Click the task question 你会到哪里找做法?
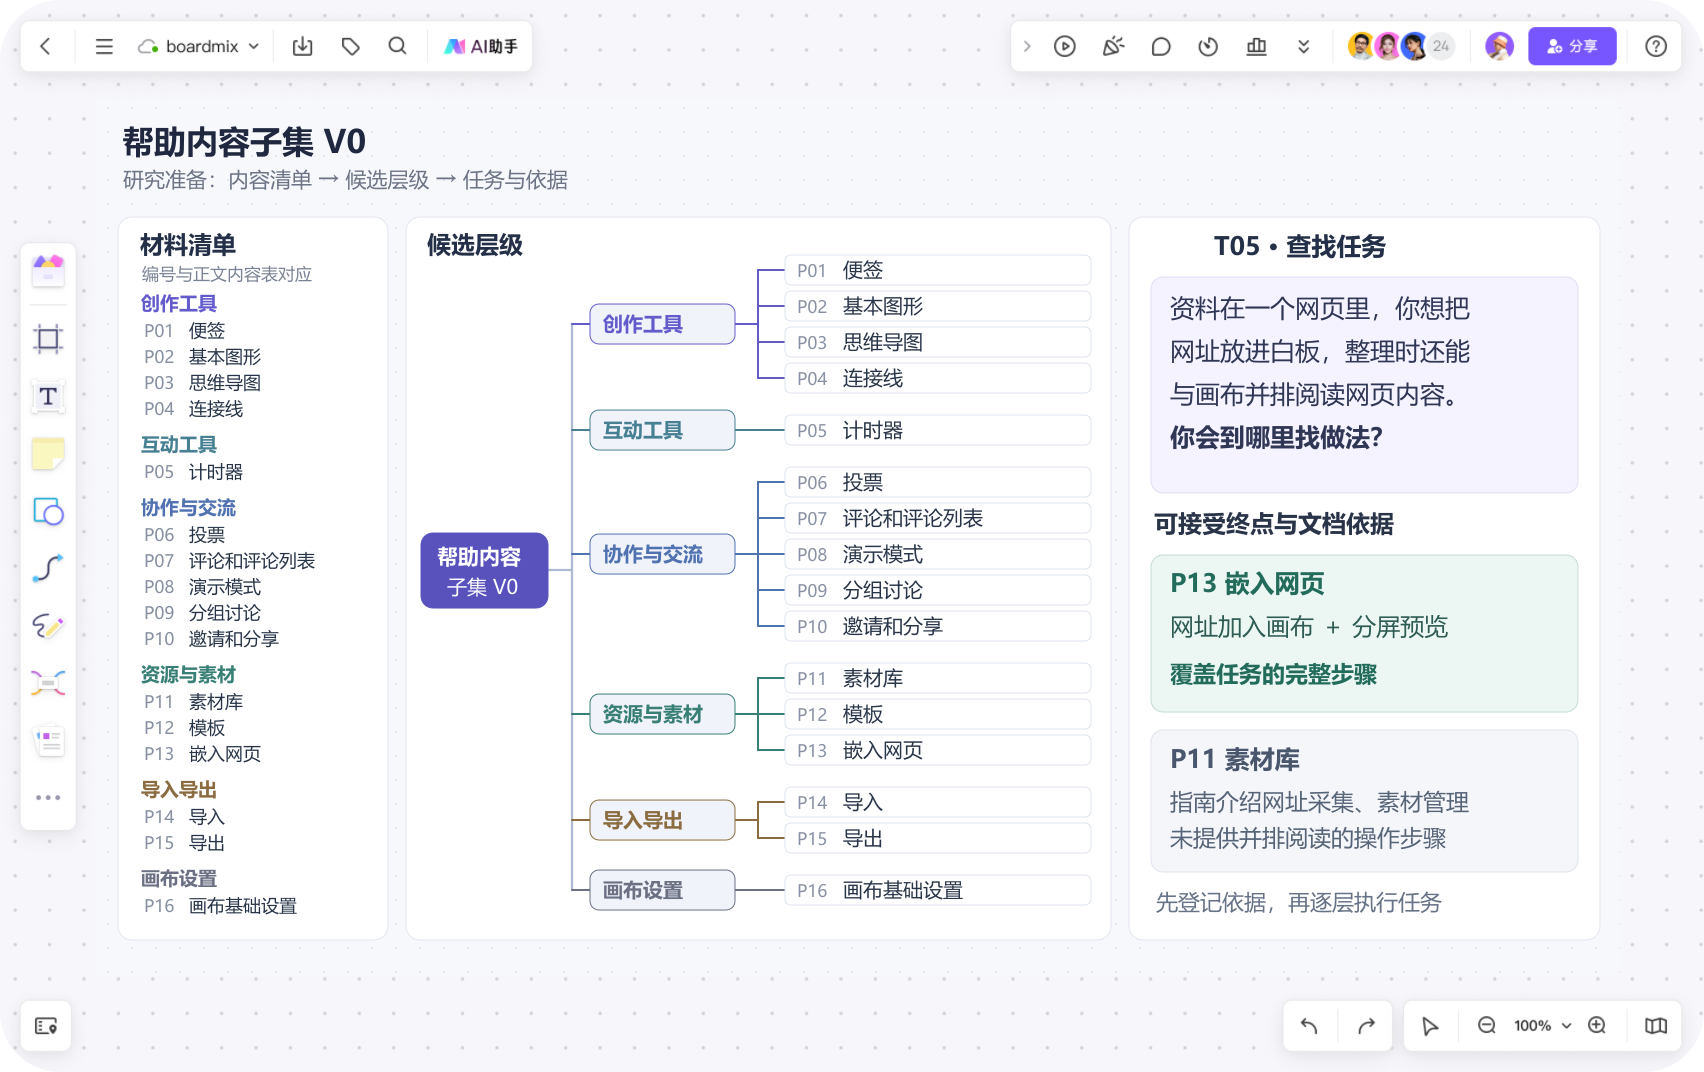The height and width of the screenshot is (1072, 1704). (1276, 437)
